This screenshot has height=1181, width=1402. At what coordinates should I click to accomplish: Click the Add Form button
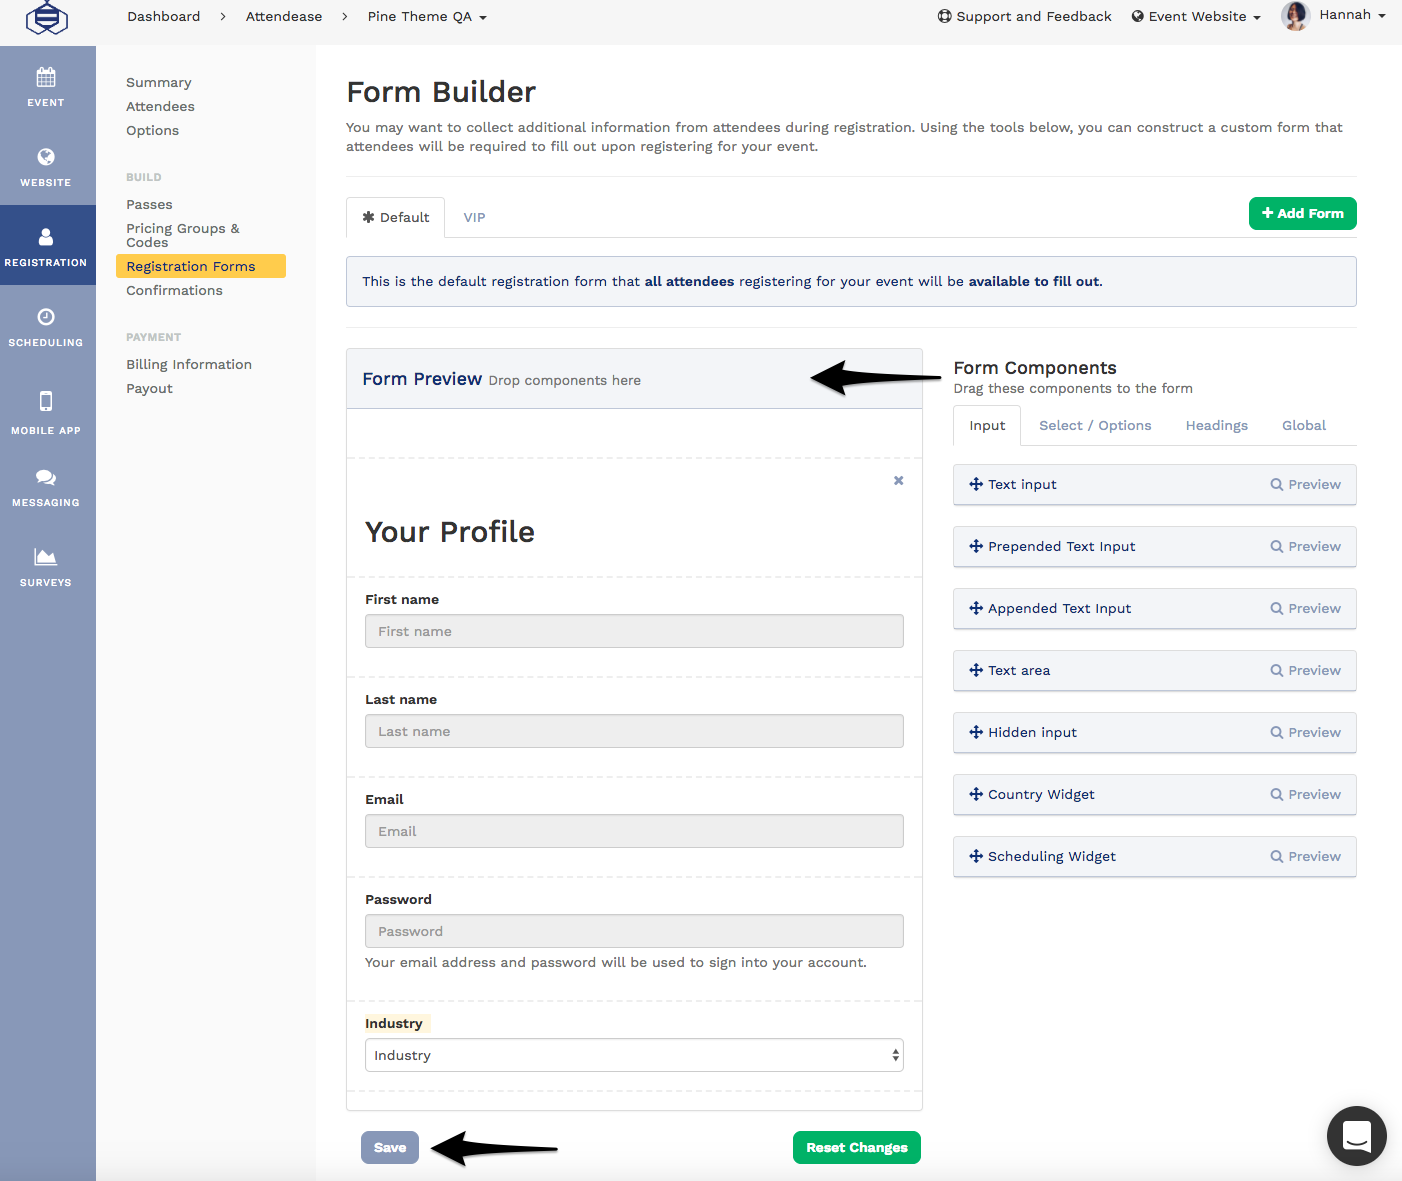(x=1302, y=213)
